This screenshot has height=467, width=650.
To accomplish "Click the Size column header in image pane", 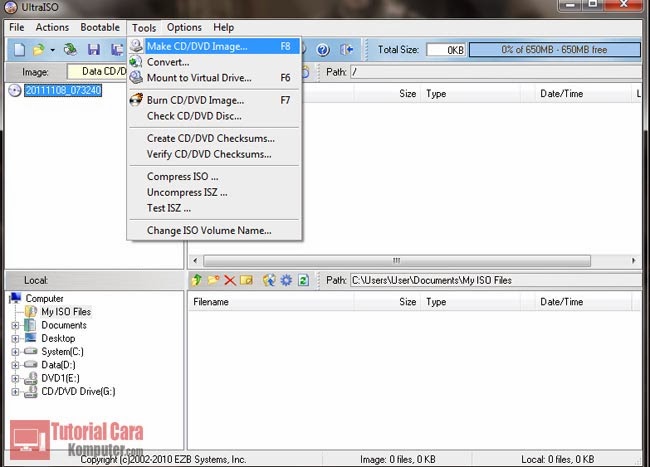I will pyautogui.click(x=388, y=94).
